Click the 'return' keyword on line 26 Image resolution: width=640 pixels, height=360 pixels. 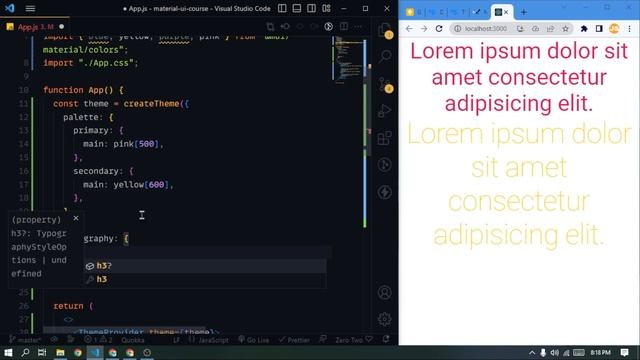pos(68,306)
